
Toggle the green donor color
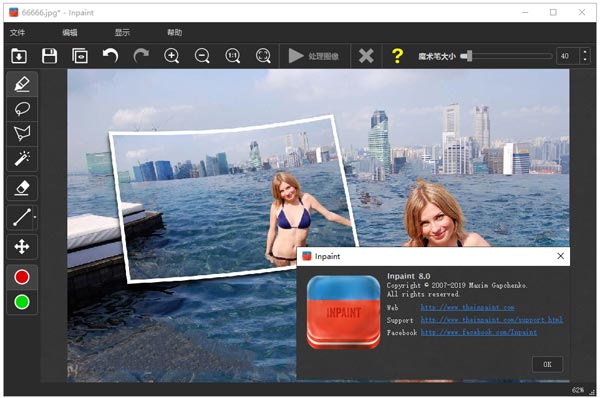click(x=22, y=302)
